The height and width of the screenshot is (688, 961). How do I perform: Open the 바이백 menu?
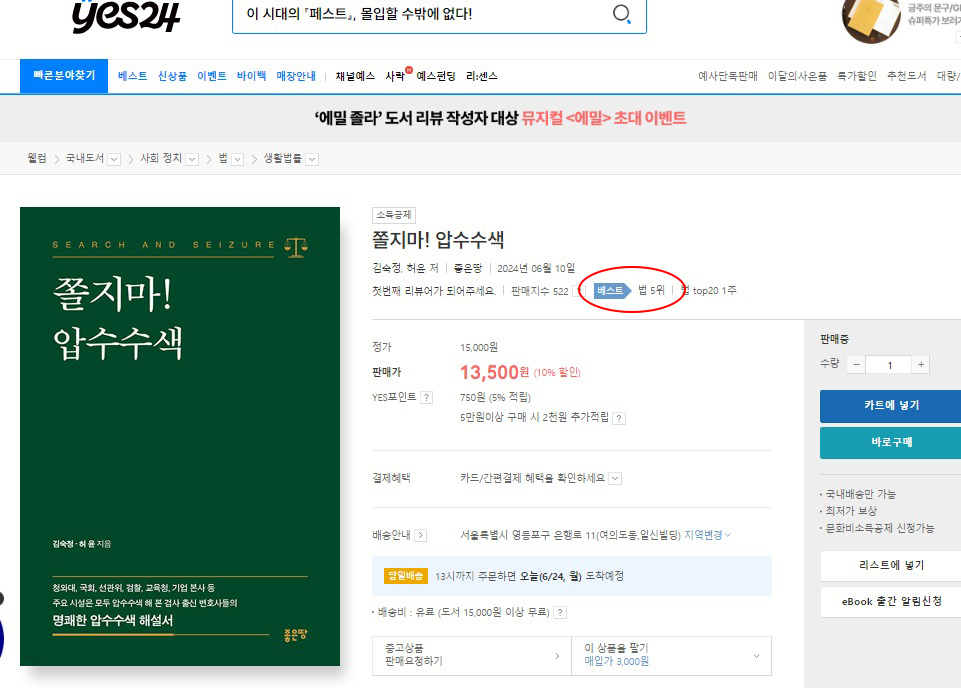tap(251, 76)
